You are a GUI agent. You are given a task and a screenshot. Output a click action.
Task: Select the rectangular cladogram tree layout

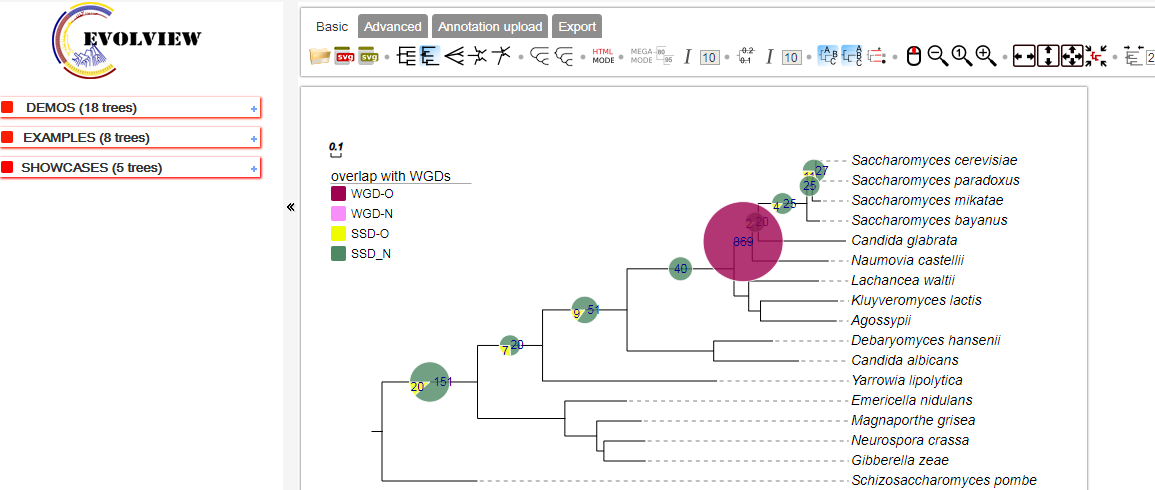click(407, 57)
